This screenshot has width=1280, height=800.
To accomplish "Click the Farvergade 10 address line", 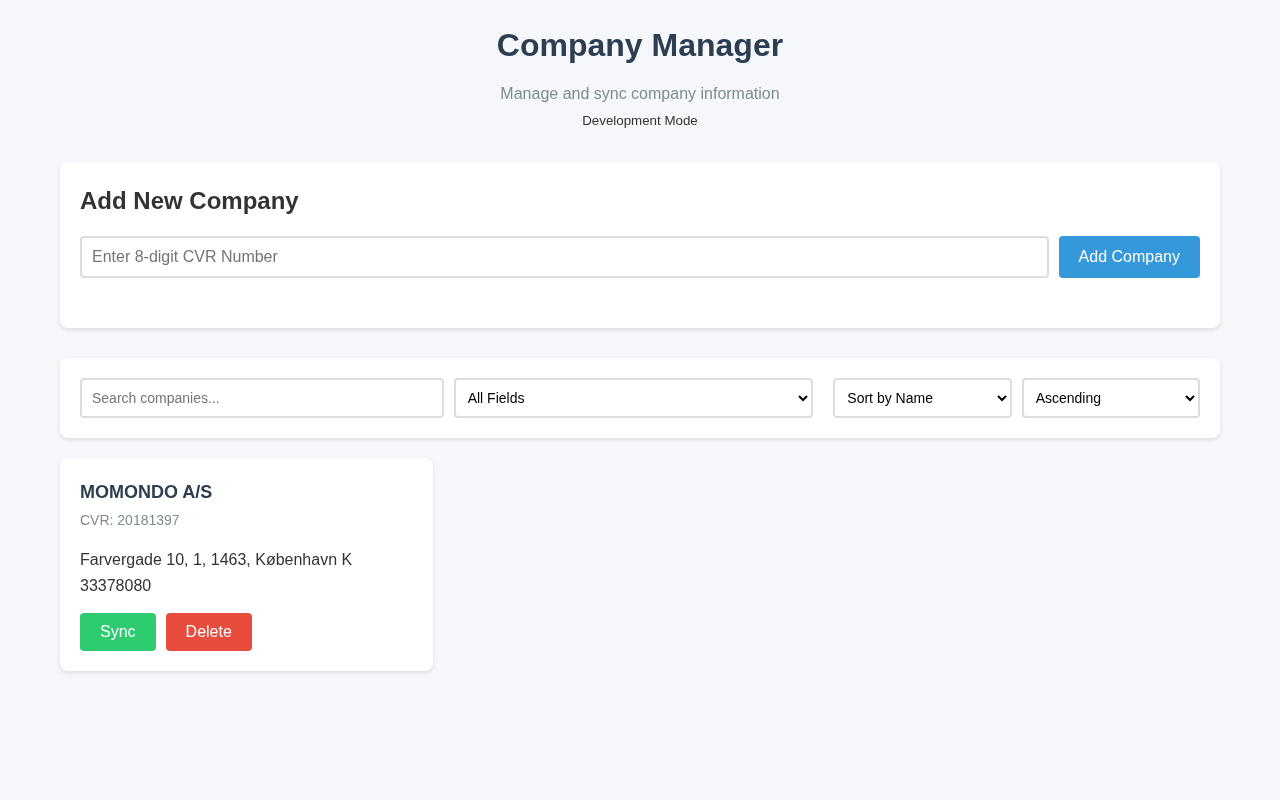I will click(x=216, y=560).
